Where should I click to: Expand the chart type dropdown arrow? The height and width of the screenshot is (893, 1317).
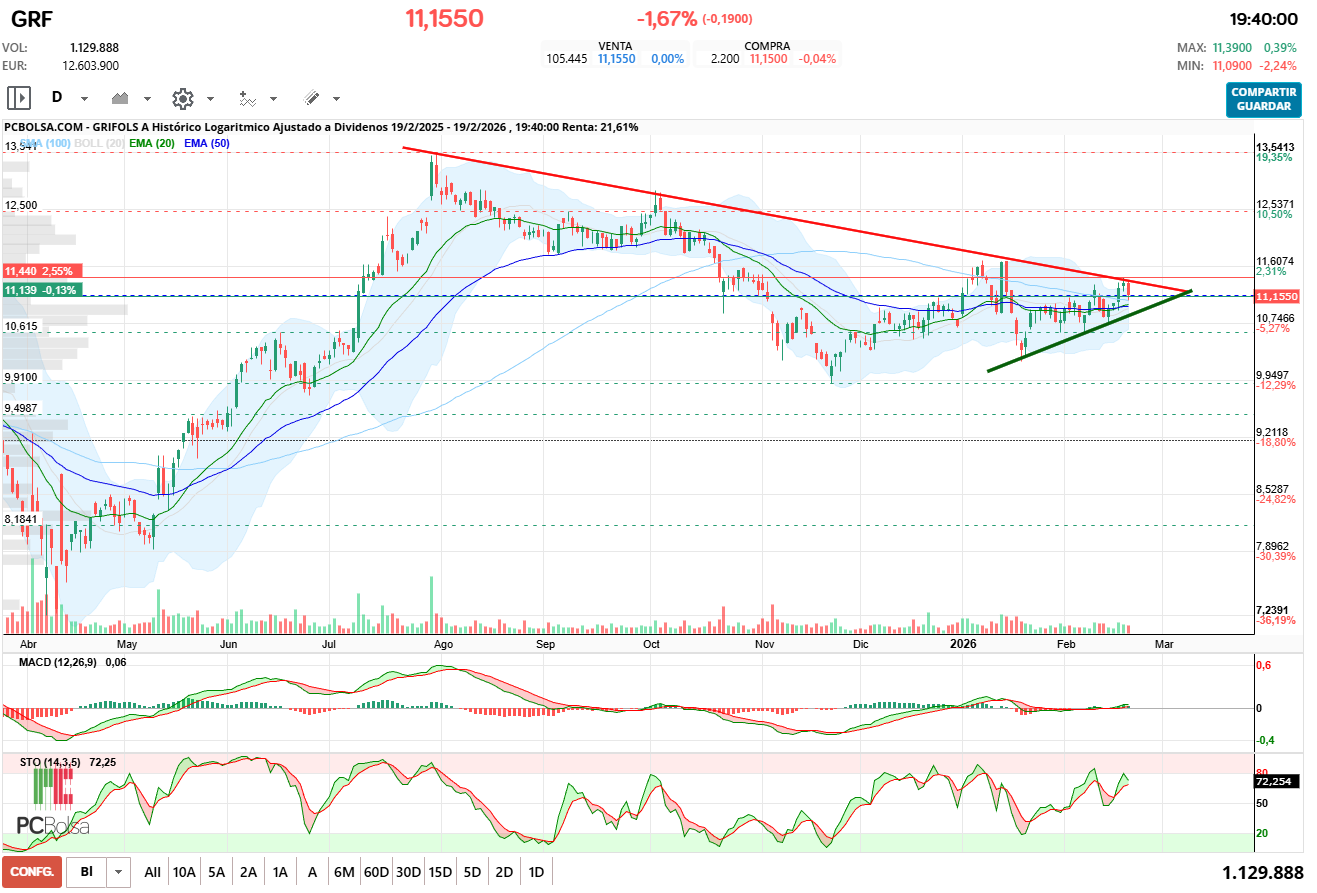point(148,99)
